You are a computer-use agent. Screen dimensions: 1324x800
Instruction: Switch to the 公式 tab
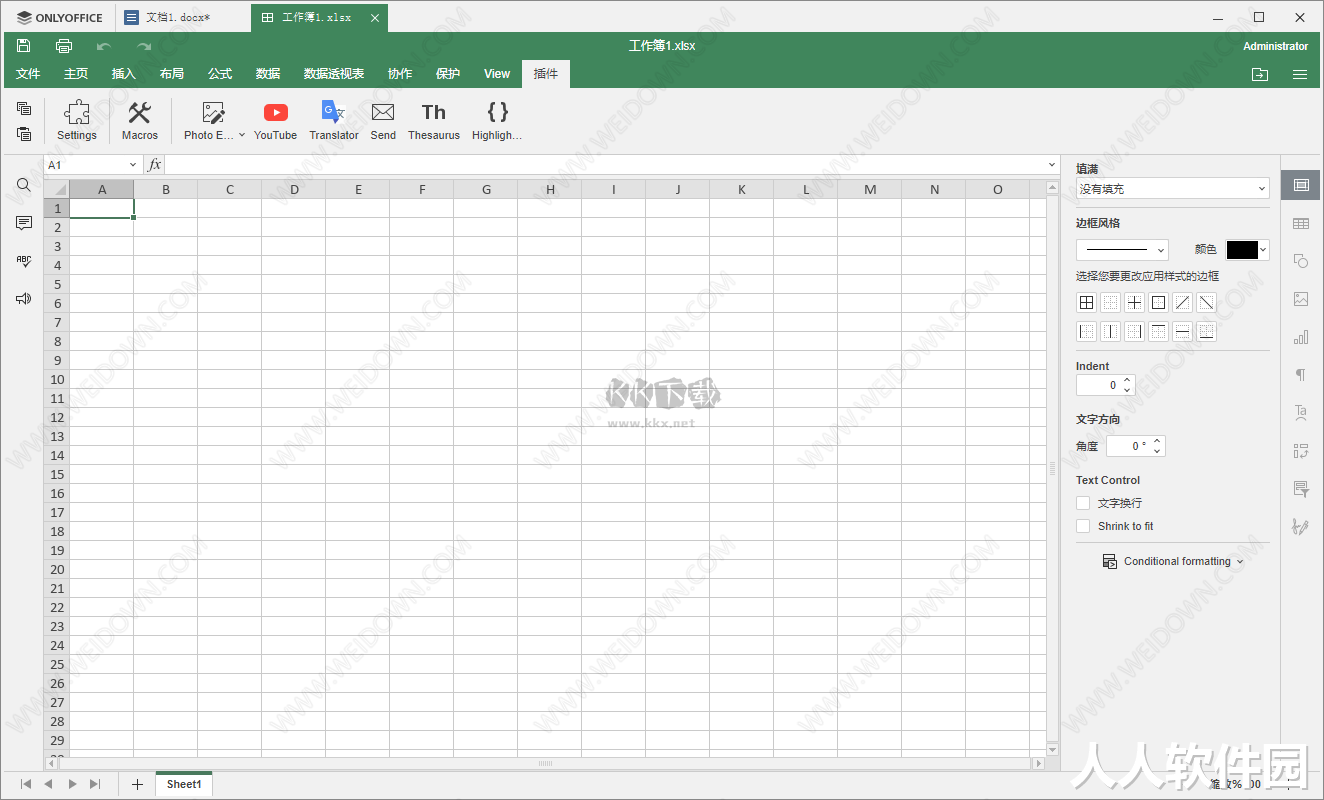[220, 74]
